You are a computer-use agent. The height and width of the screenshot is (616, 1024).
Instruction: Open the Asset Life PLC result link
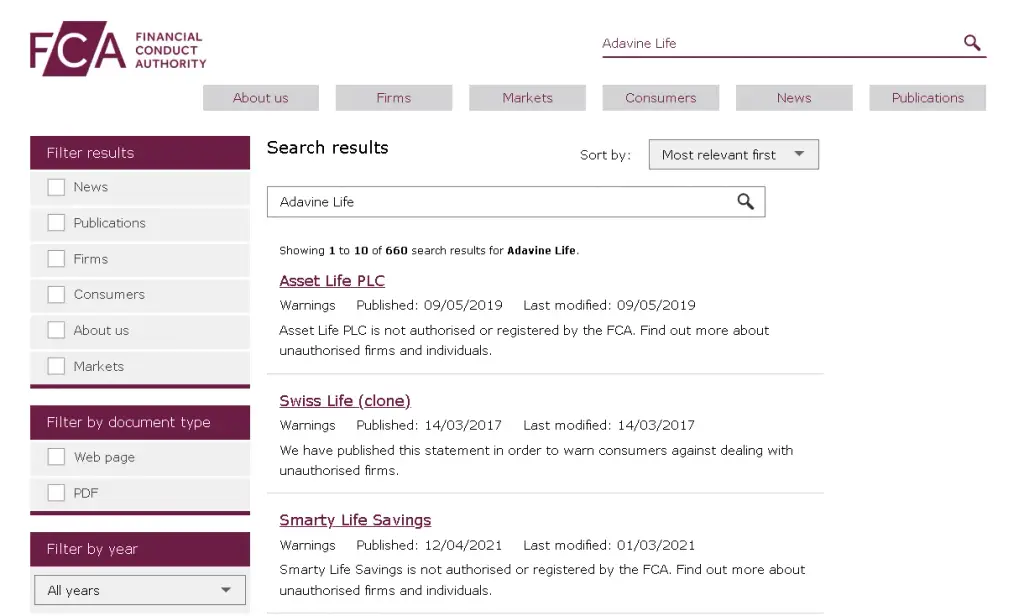332,281
